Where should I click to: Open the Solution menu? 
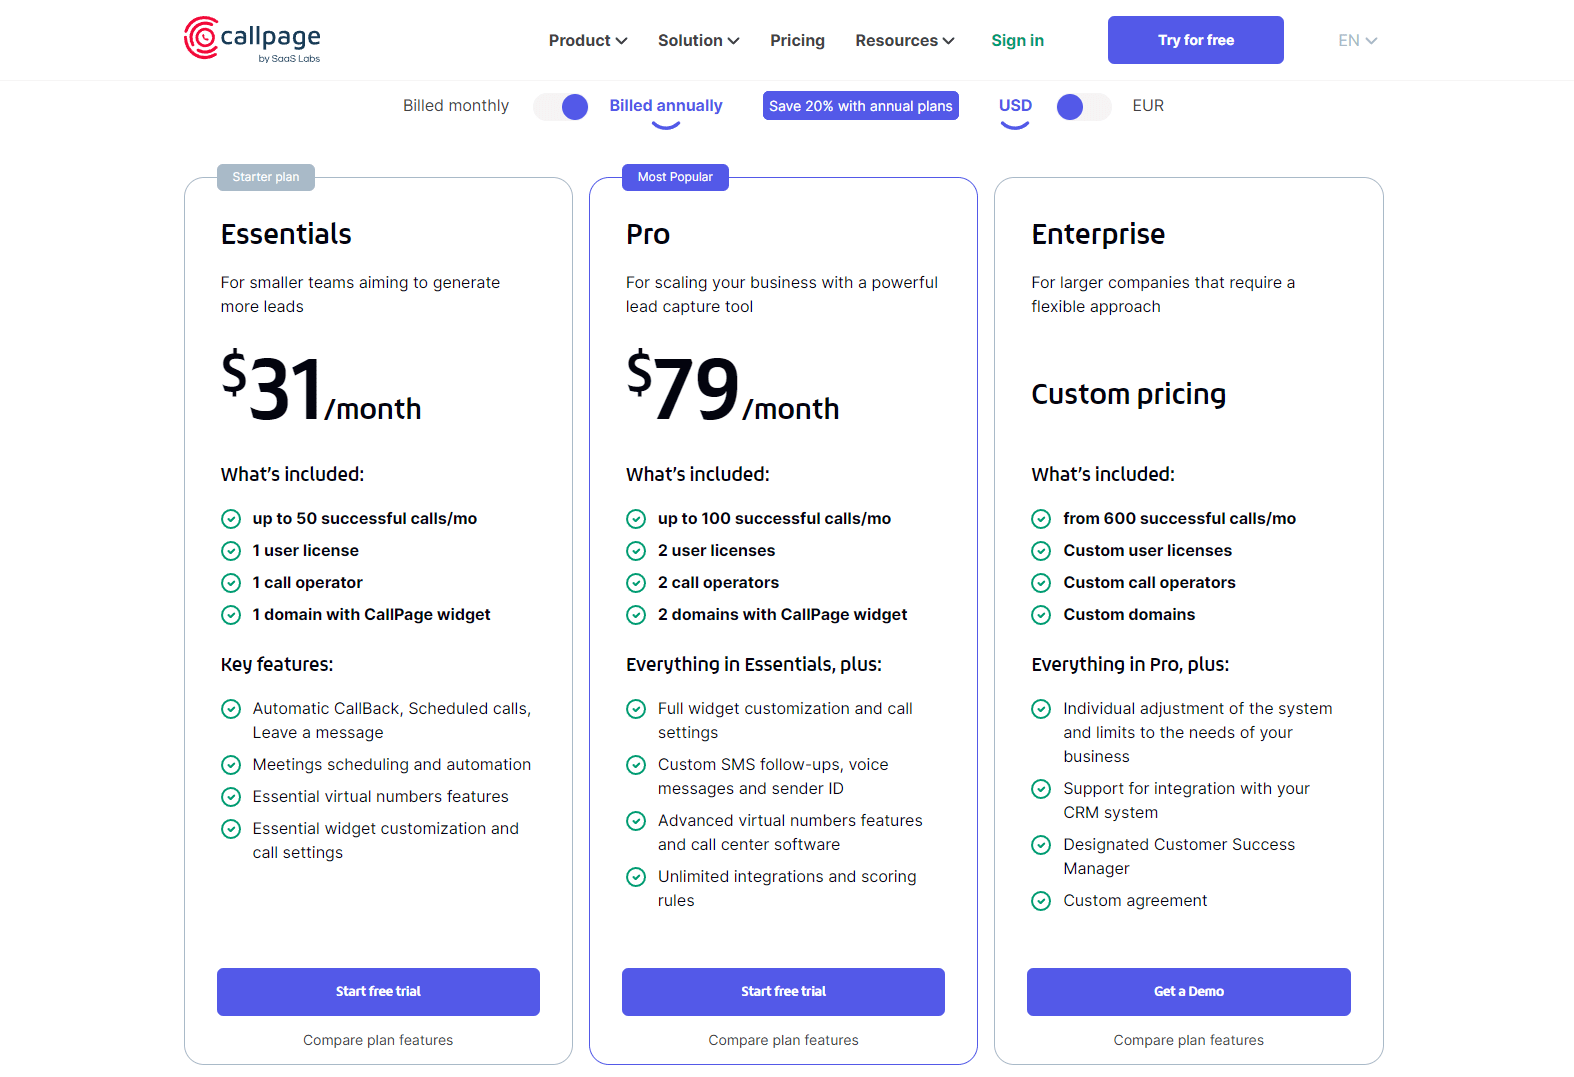(x=697, y=40)
